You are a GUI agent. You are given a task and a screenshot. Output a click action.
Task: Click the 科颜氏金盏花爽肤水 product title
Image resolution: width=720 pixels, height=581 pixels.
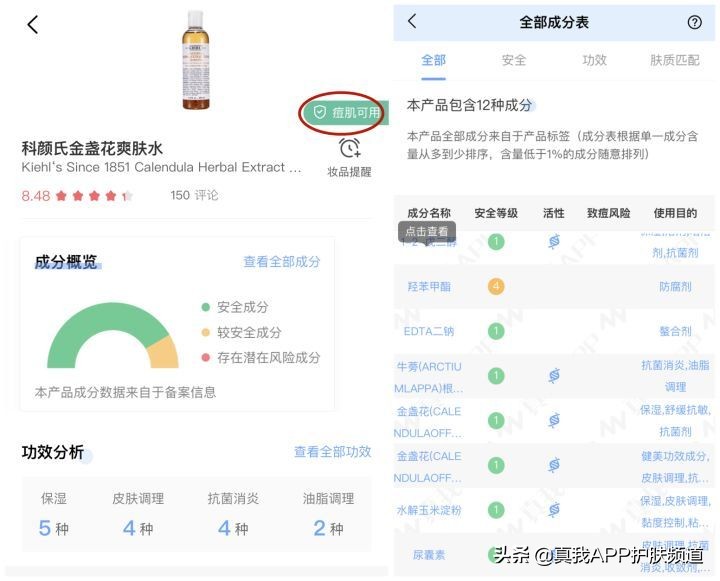pos(92,148)
